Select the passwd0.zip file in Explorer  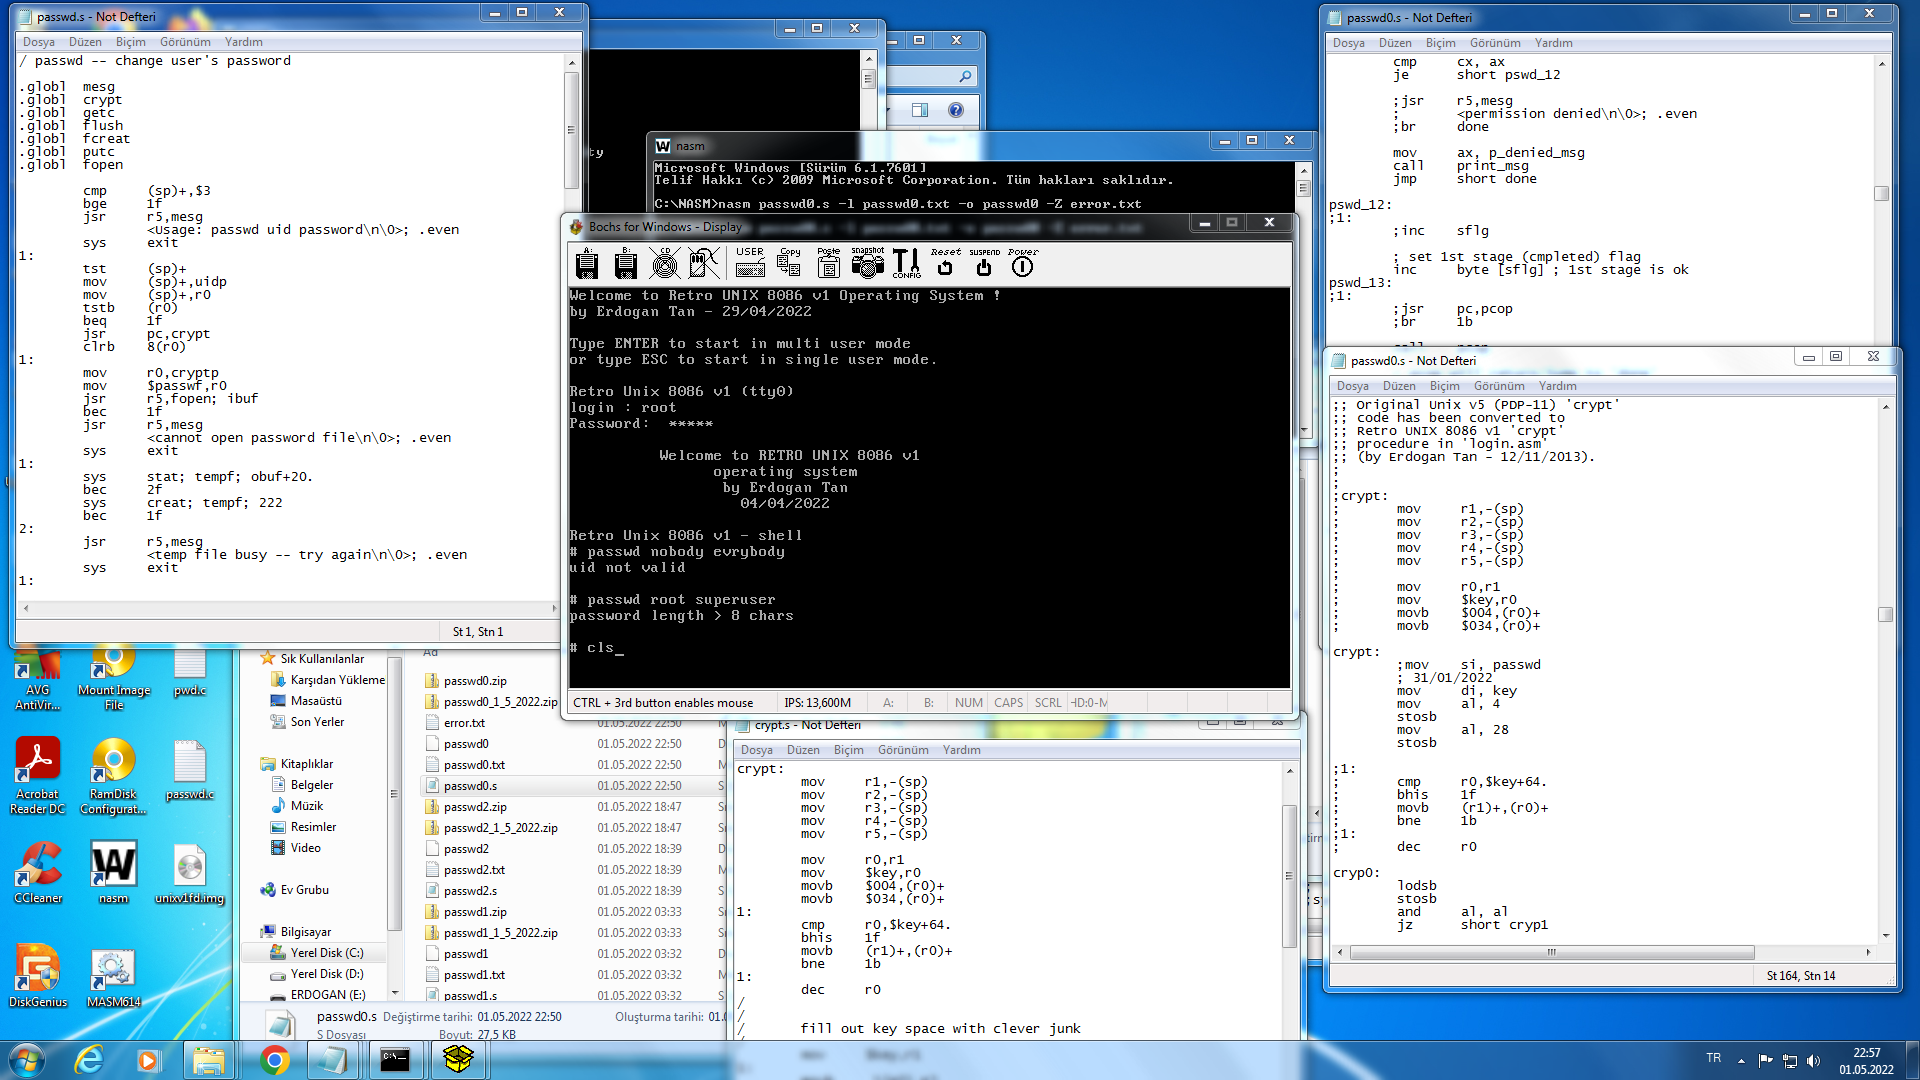(x=475, y=681)
